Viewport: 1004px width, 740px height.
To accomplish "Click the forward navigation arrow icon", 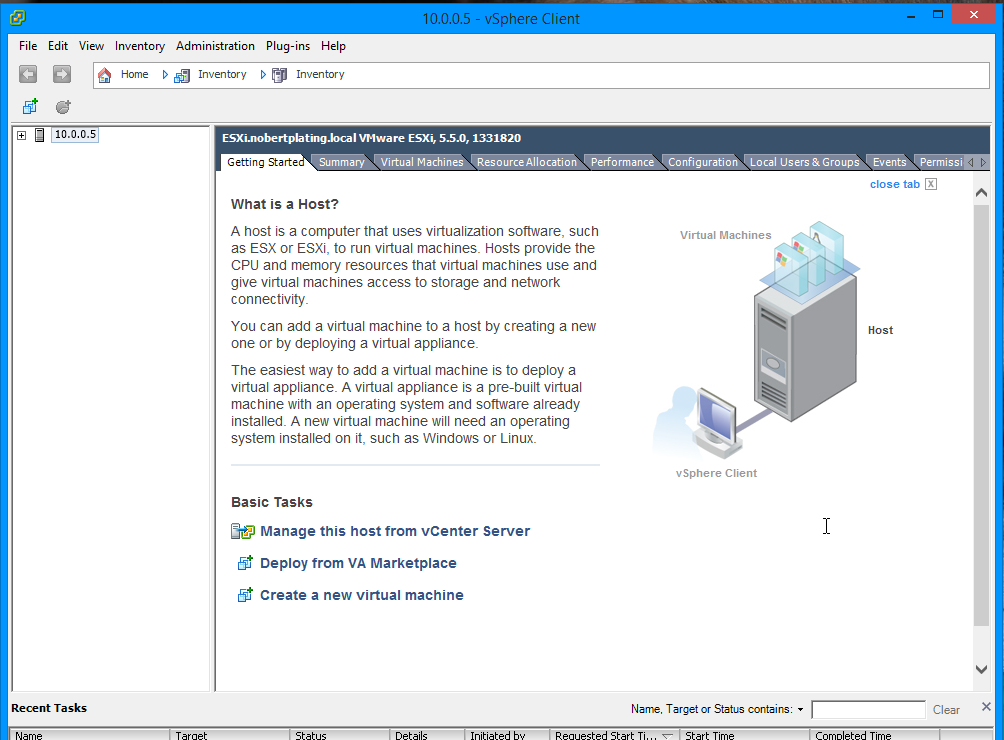I will tap(61, 73).
